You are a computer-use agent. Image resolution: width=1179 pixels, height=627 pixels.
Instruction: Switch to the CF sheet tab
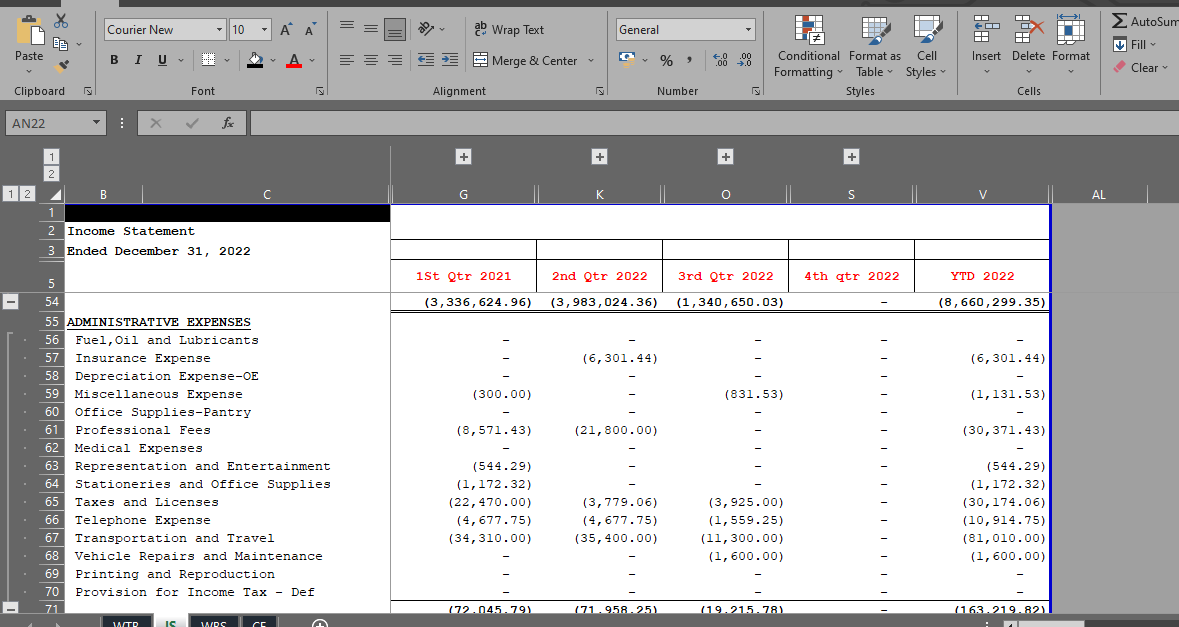(259, 622)
